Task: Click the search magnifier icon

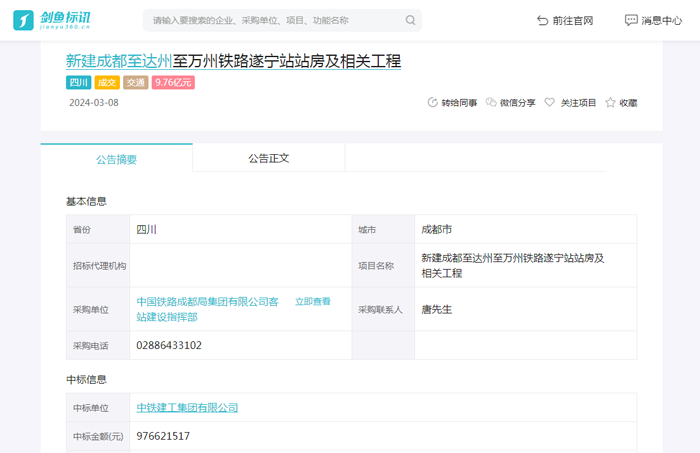Action: (410, 20)
